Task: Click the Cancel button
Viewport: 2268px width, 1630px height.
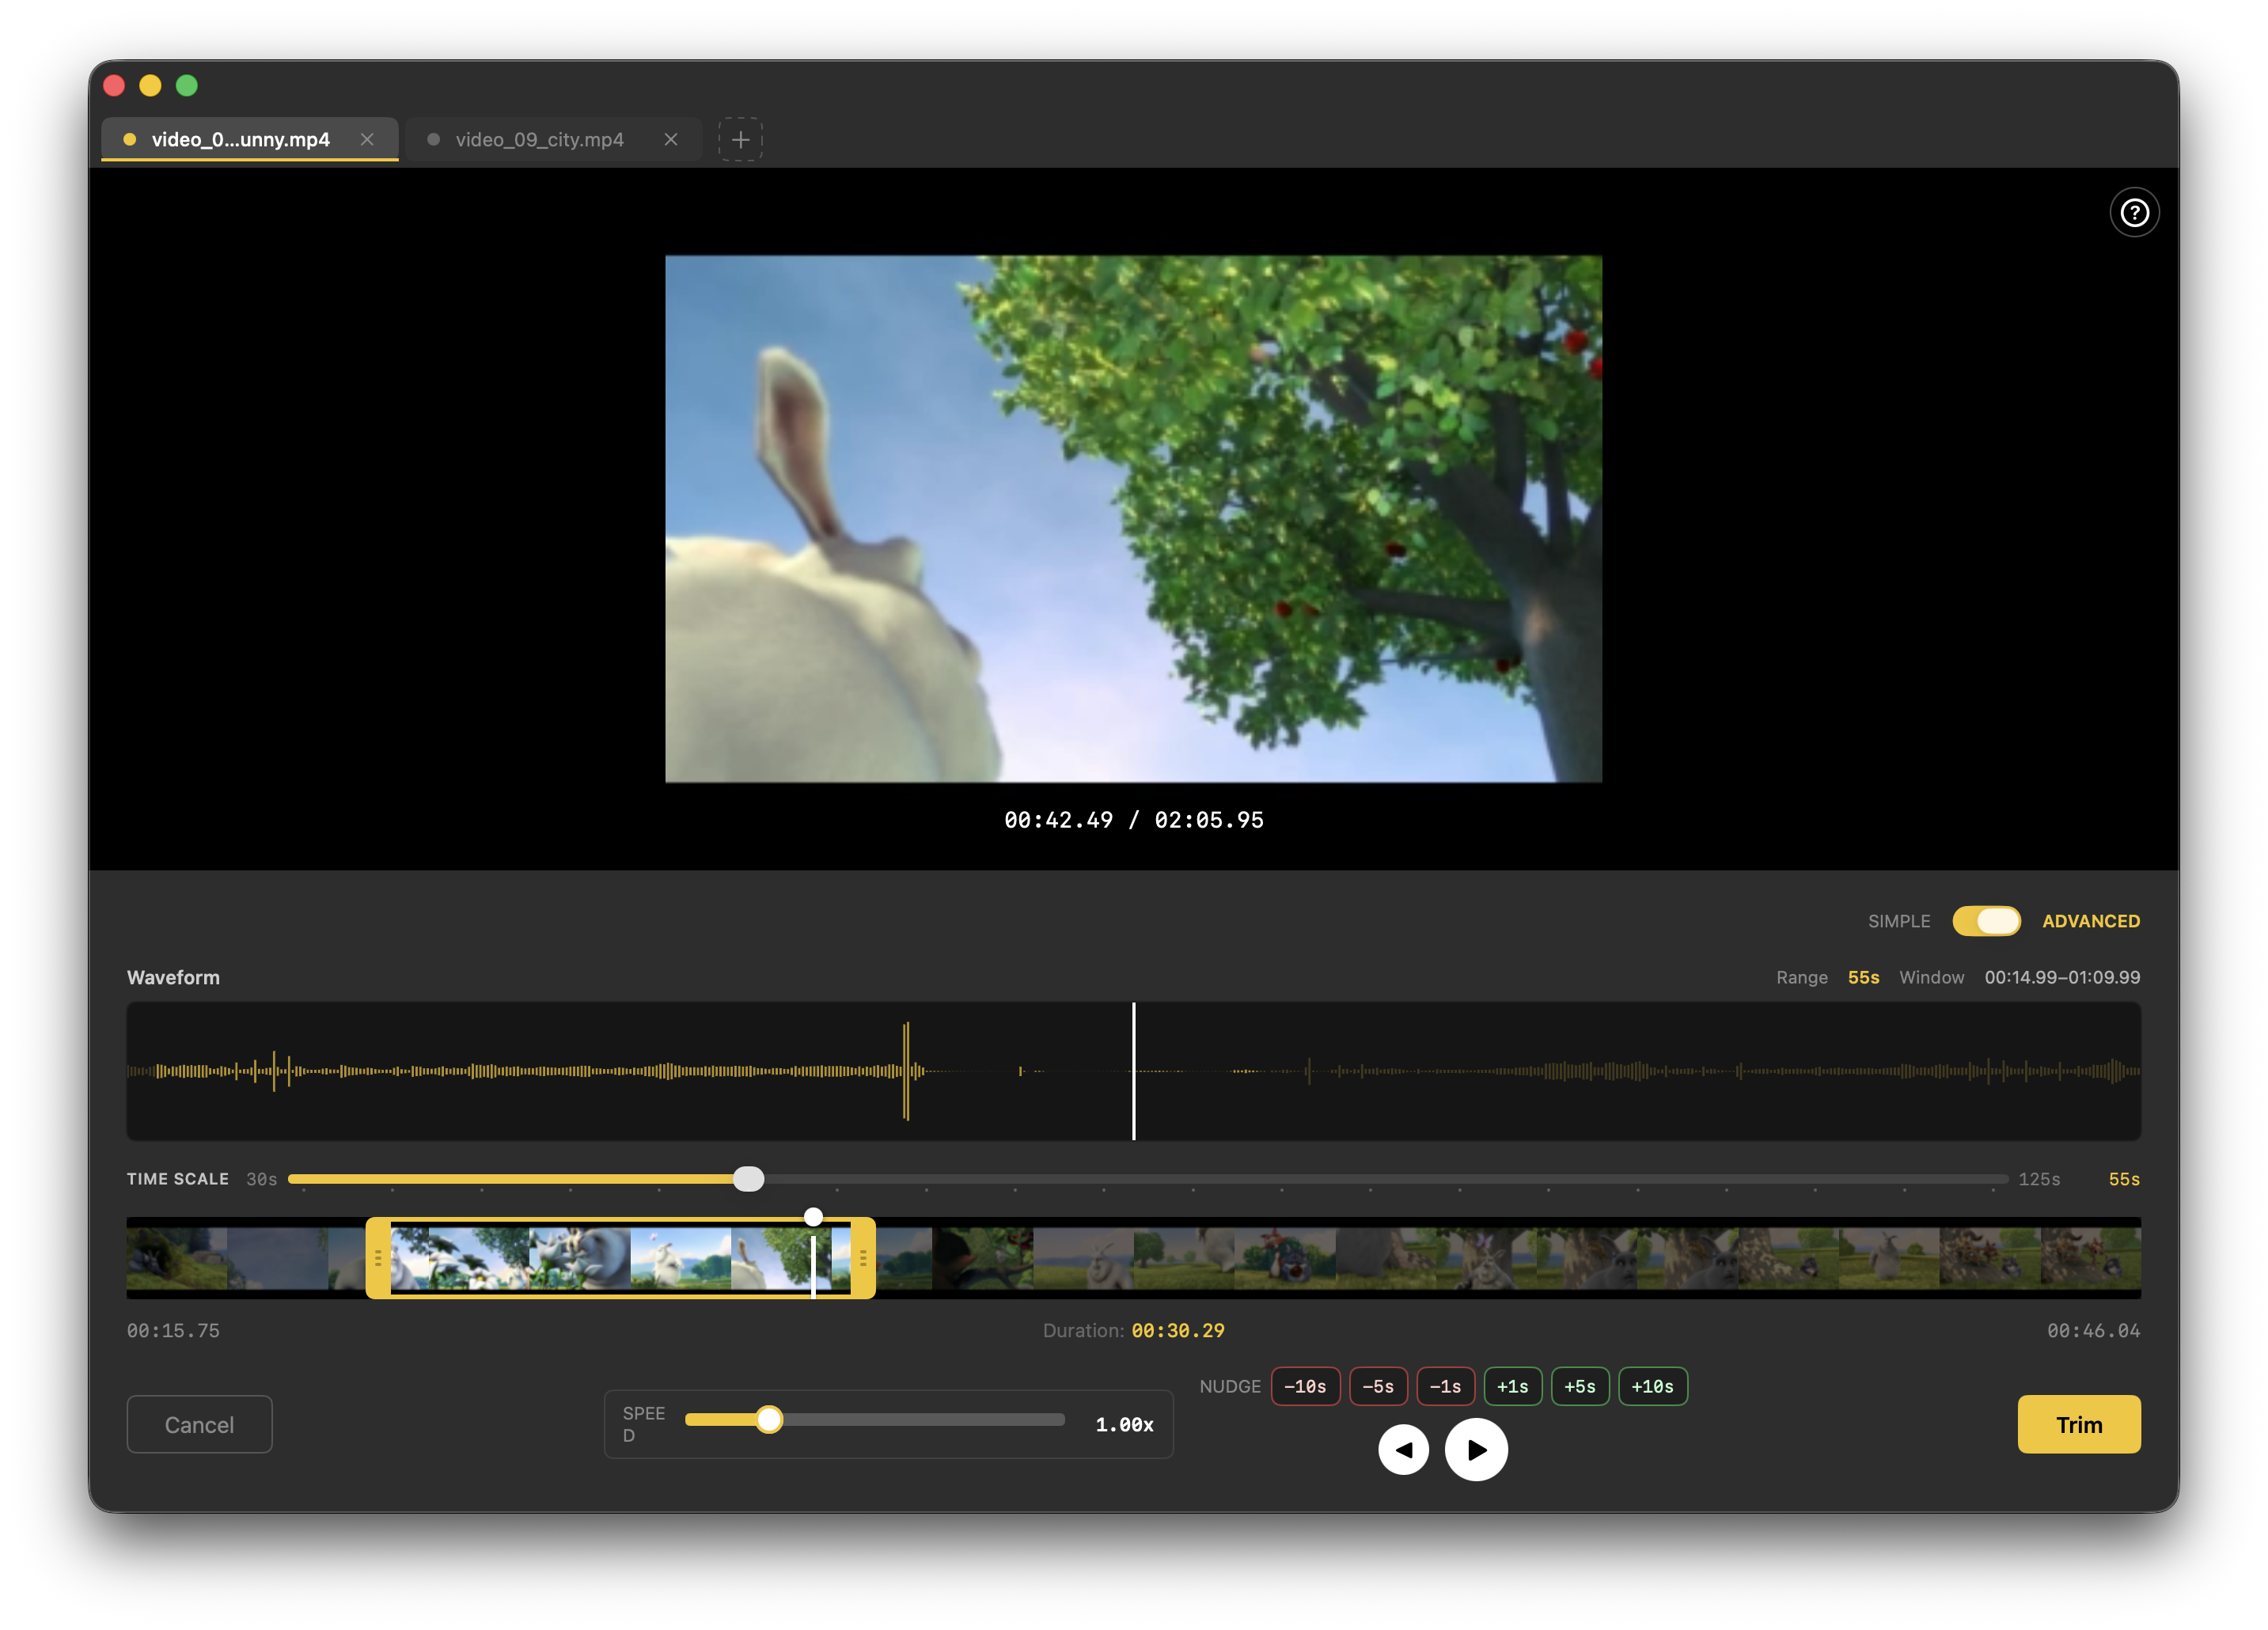Action: point(199,1424)
